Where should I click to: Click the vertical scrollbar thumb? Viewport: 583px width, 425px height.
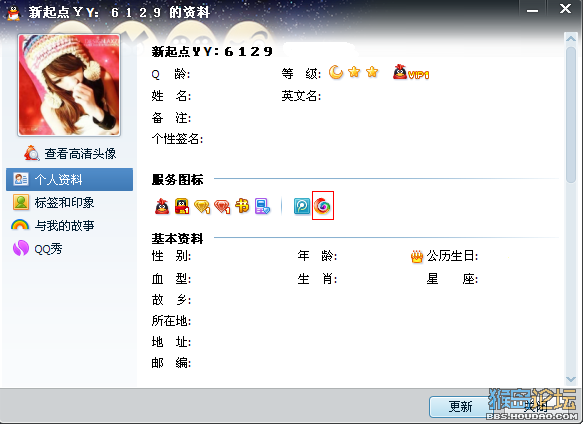click(x=570, y=115)
